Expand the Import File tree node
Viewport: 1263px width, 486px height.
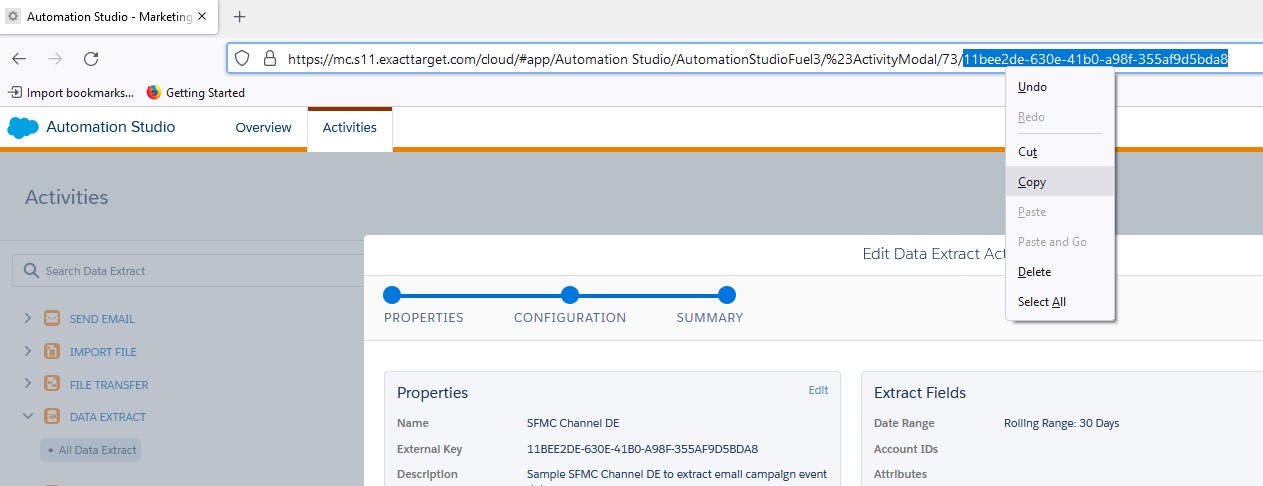(x=28, y=352)
